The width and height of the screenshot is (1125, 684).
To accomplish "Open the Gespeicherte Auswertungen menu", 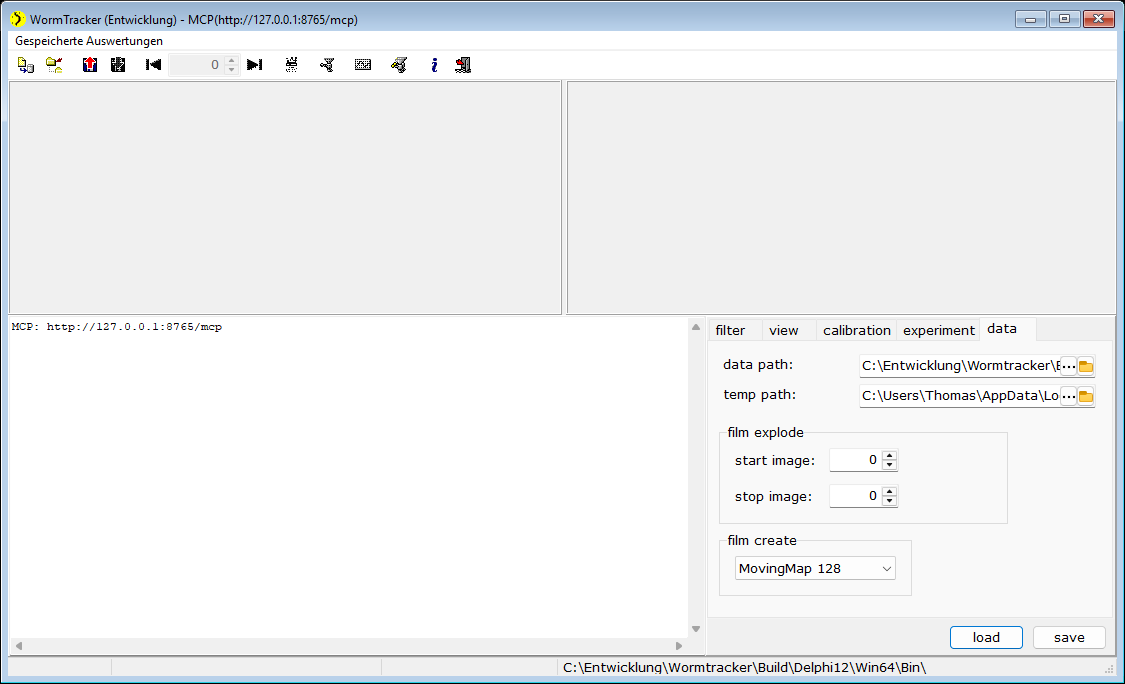I will click(89, 41).
